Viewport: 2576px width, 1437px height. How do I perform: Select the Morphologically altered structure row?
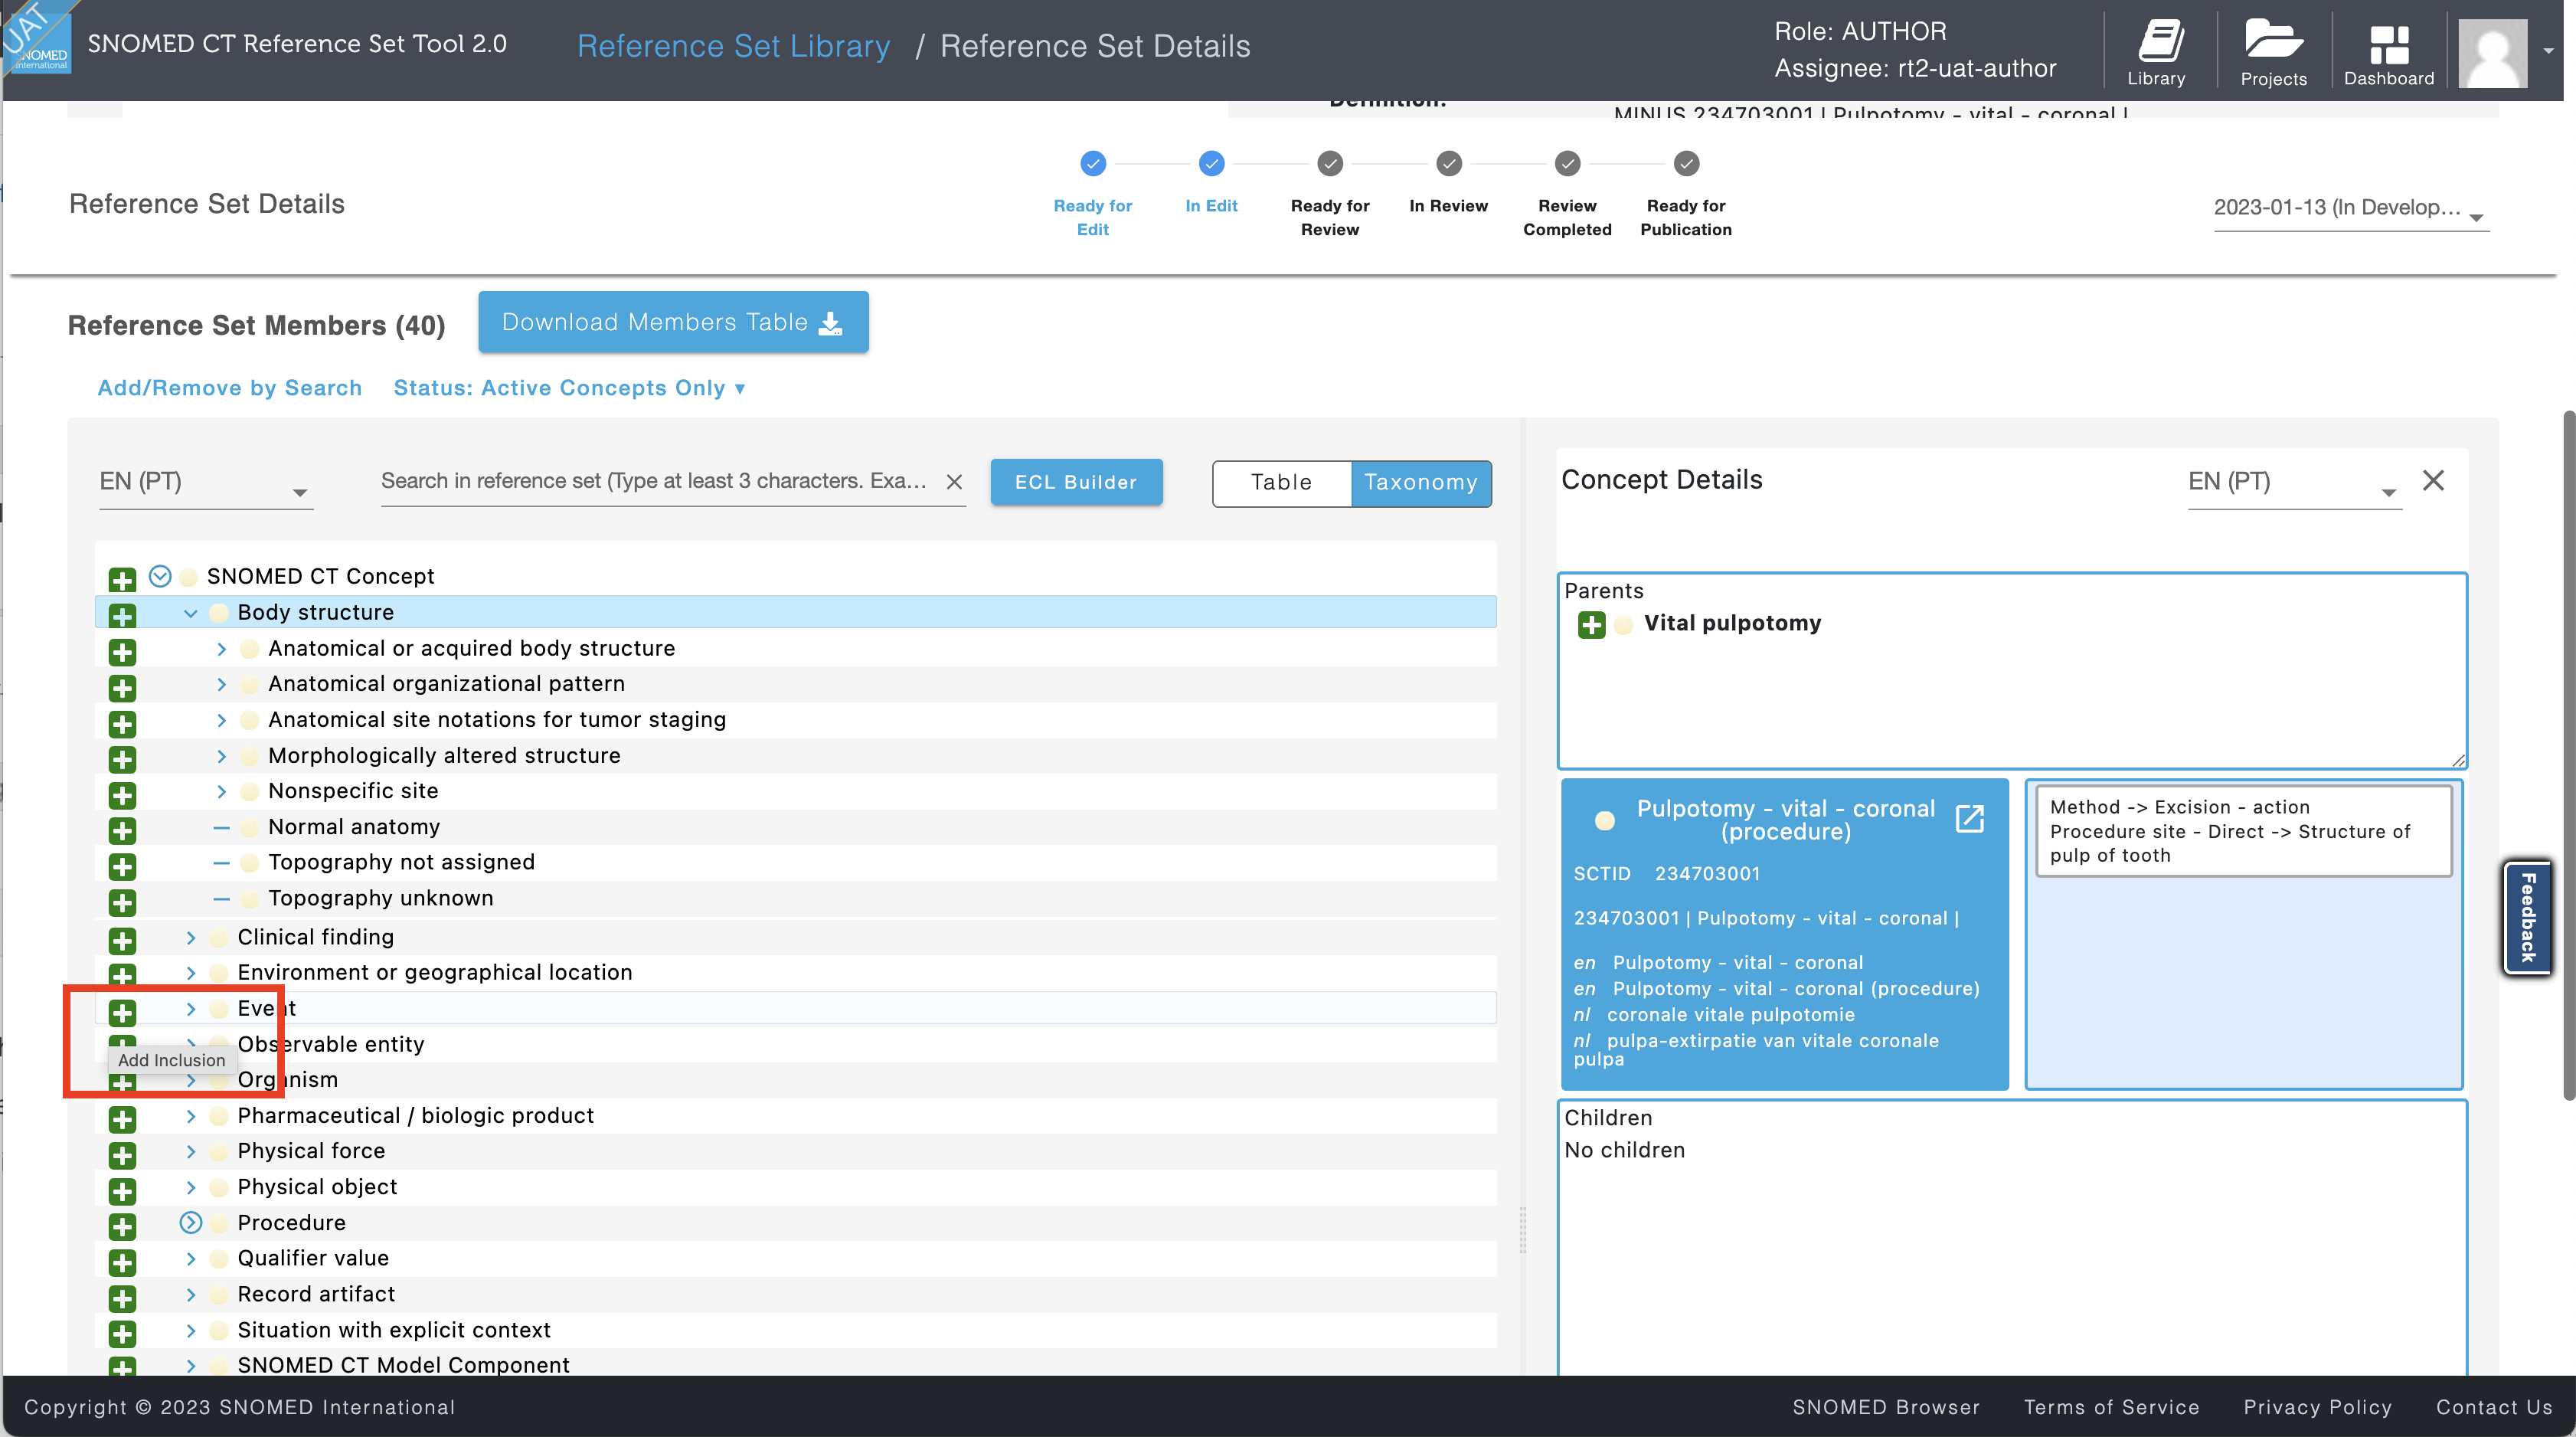point(795,756)
